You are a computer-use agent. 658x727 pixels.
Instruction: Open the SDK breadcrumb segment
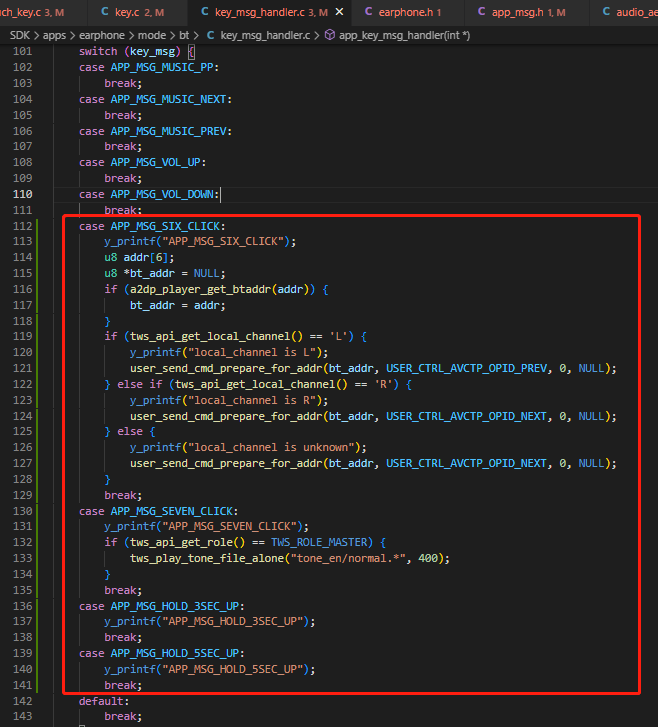pyautogui.click(x=20, y=35)
